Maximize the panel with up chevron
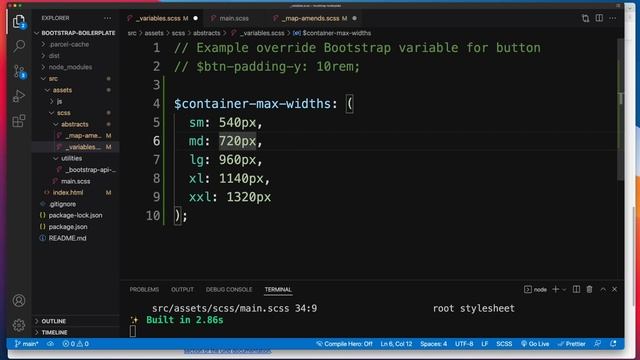The image size is (640, 360). point(603,289)
